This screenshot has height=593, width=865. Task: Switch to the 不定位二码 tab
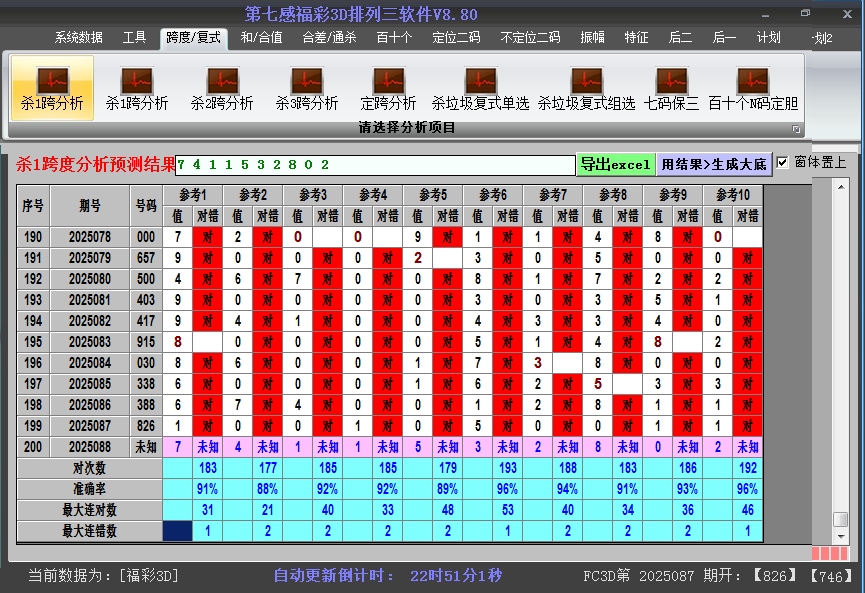coord(530,38)
